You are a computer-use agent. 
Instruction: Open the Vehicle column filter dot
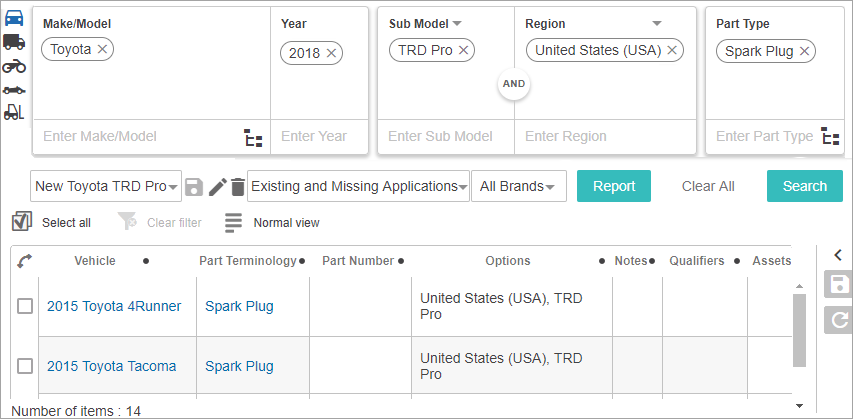[x=146, y=261]
